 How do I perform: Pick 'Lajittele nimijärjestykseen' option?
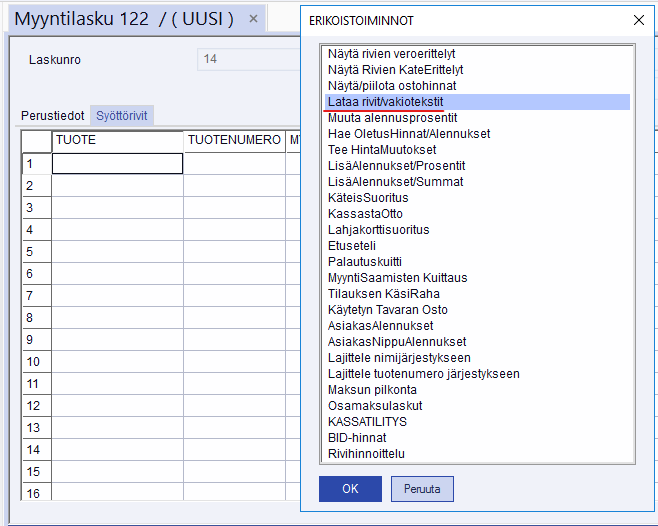point(399,358)
